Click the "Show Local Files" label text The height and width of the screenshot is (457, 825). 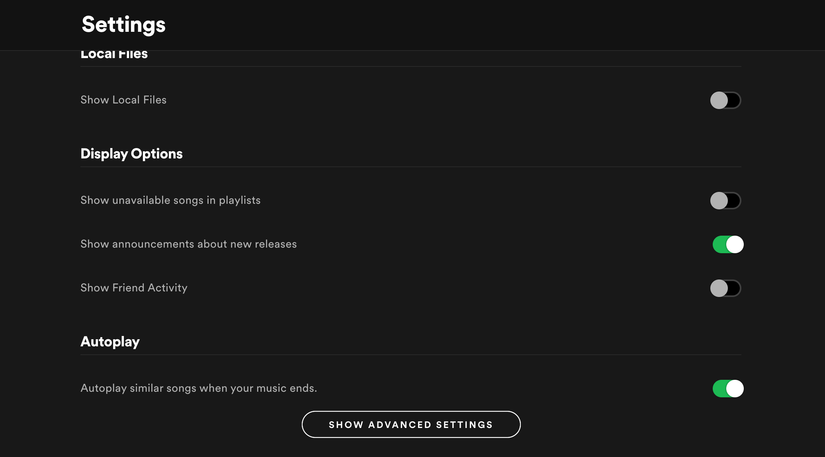(123, 100)
